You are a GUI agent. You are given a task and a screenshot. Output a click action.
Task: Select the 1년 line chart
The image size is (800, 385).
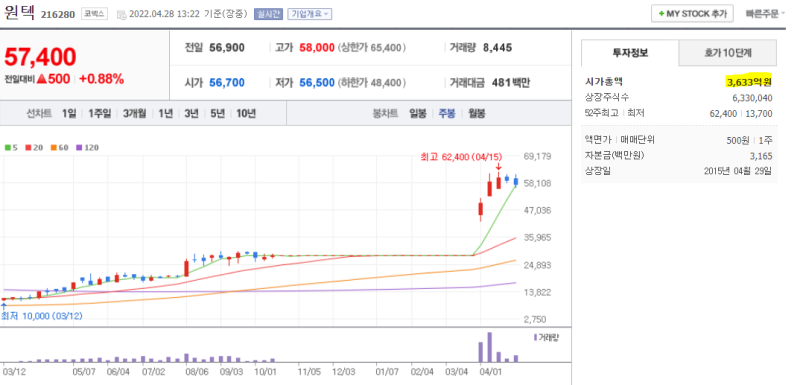point(165,113)
